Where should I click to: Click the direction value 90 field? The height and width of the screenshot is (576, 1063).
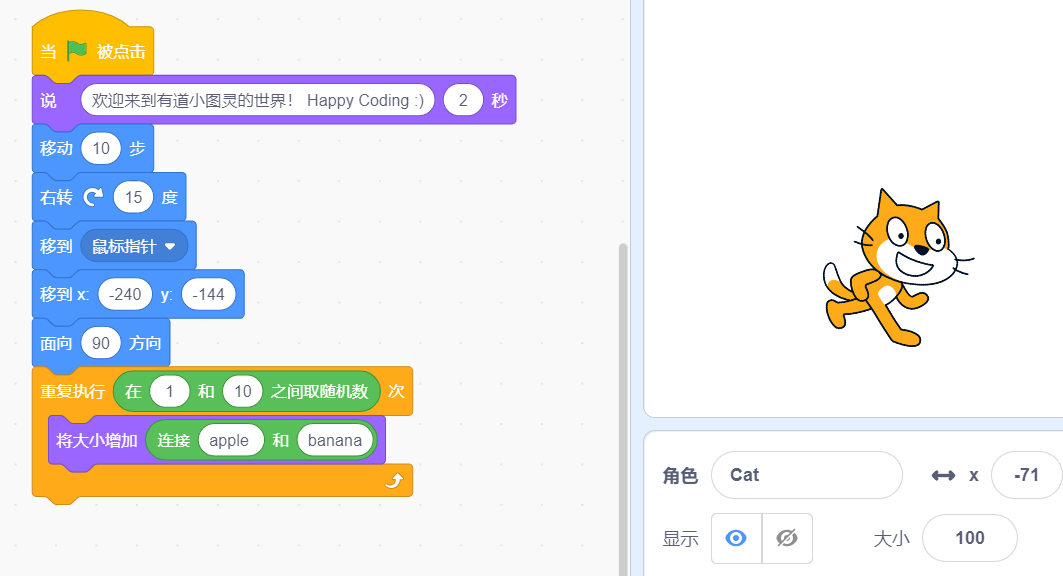pyautogui.click(x=101, y=344)
